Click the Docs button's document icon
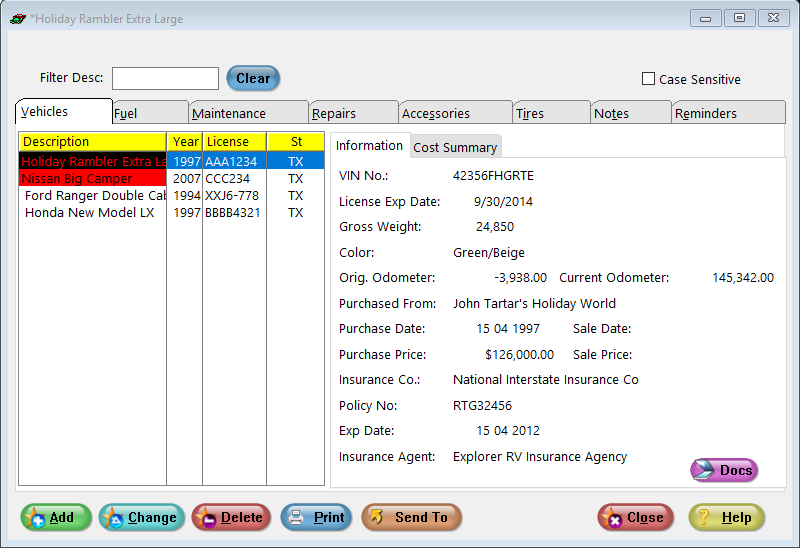800x548 pixels. pyautogui.click(x=703, y=470)
